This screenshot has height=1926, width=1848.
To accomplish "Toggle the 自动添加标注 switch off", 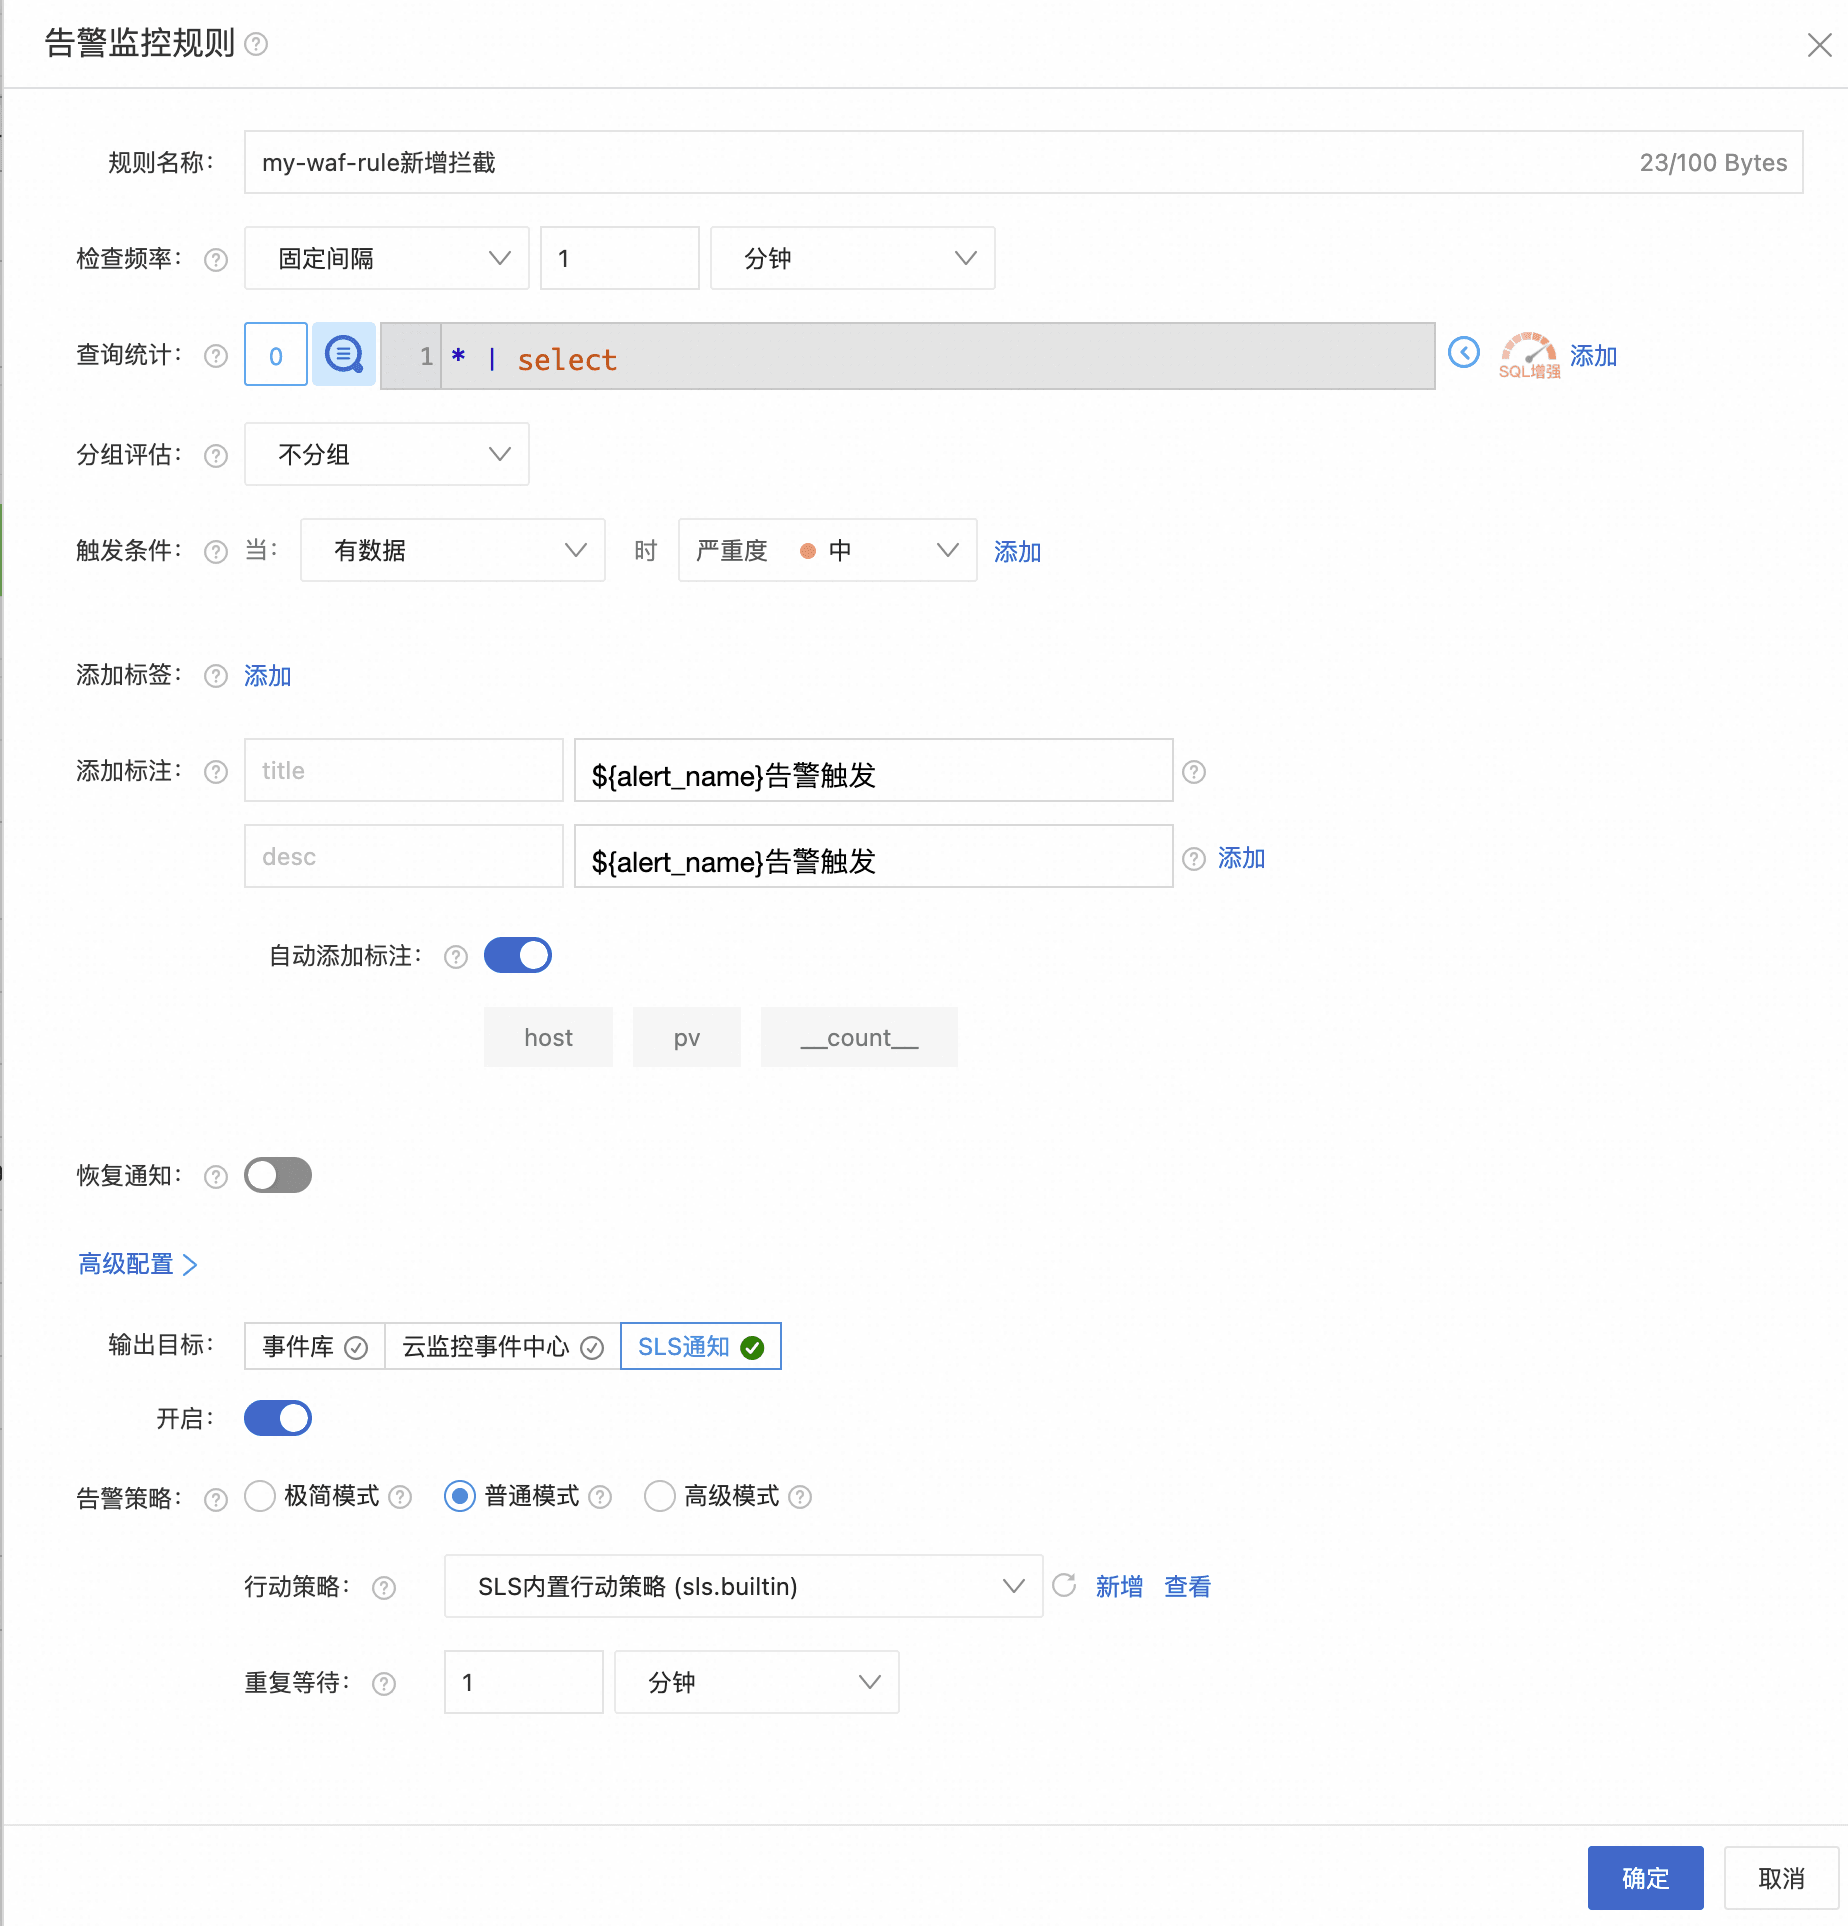I will [518, 955].
